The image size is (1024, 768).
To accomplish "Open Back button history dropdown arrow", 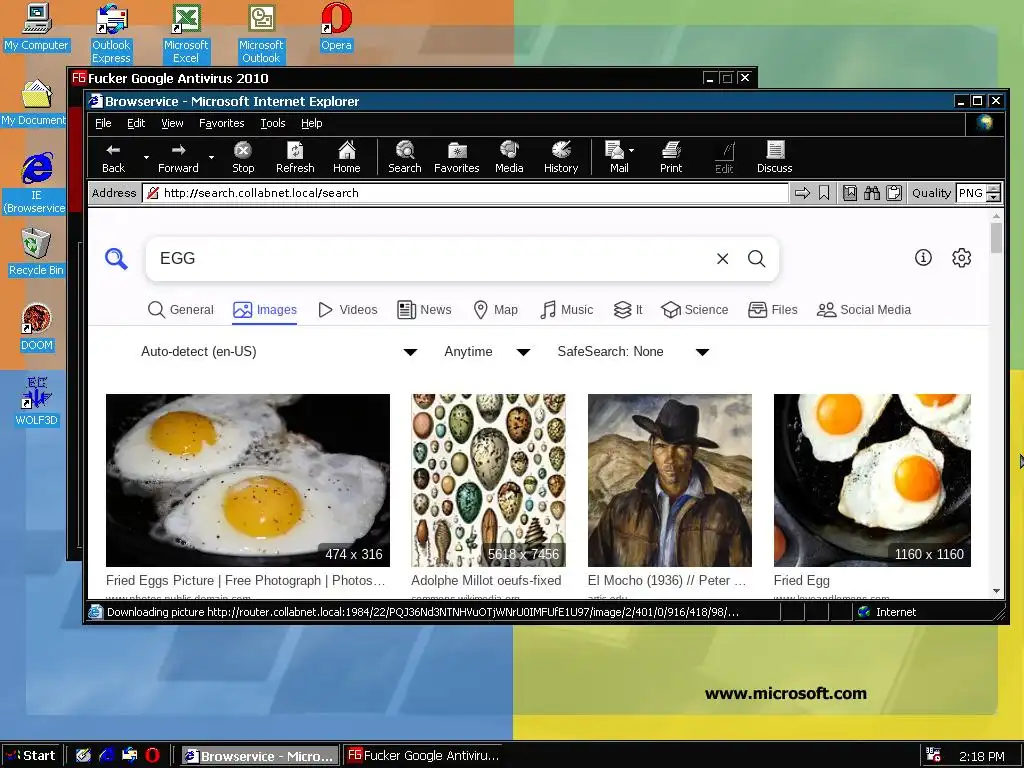I will (x=146, y=157).
